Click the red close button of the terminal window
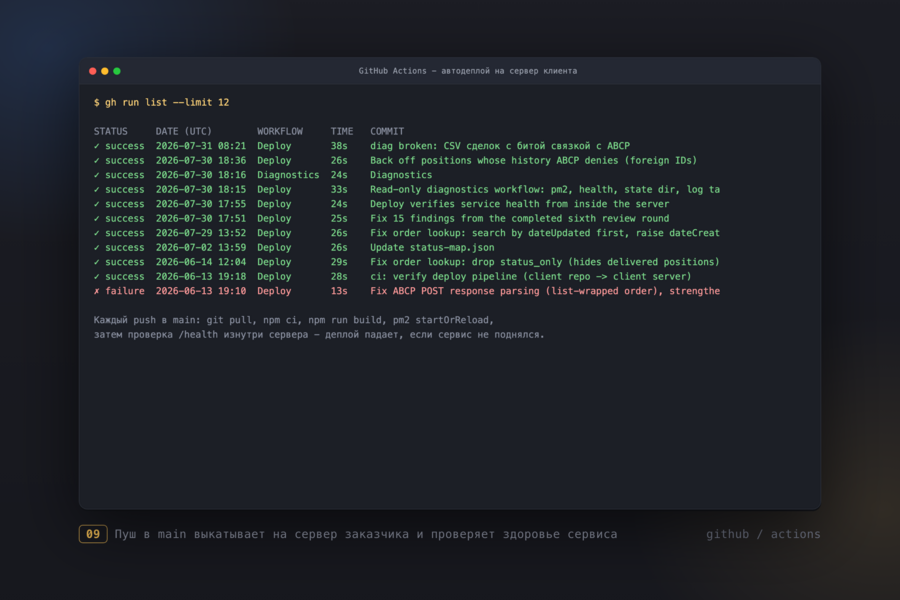The image size is (900, 600). [92, 71]
